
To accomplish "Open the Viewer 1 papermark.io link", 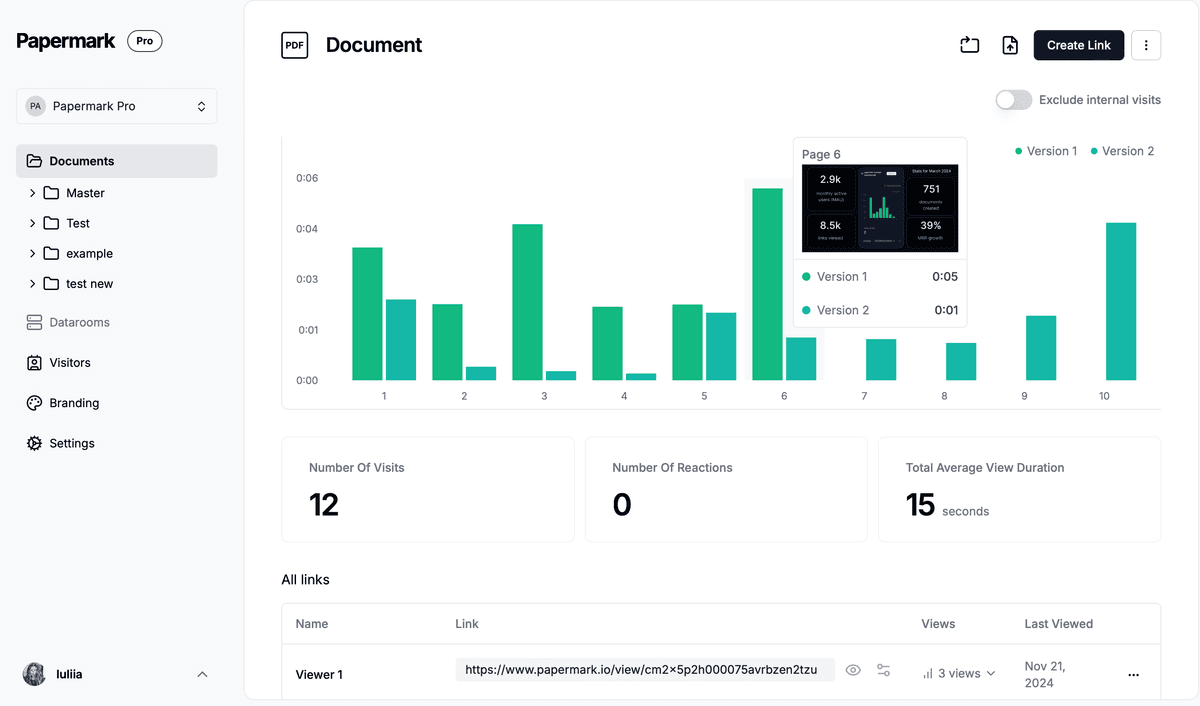I will [644, 669].
